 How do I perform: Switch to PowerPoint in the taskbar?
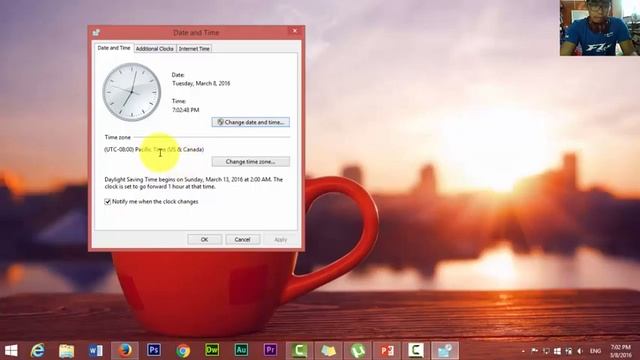[387, 350]
